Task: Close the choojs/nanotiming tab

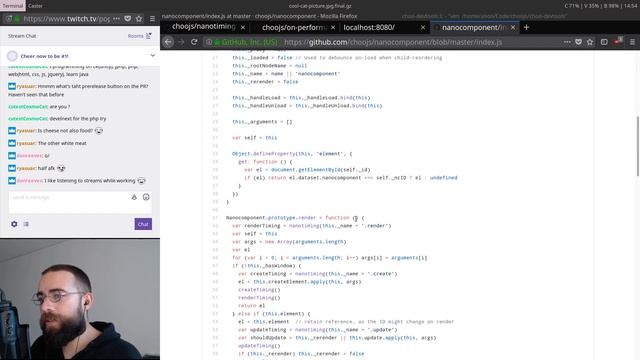Action: pyautogui.click(x=243, y=27)
